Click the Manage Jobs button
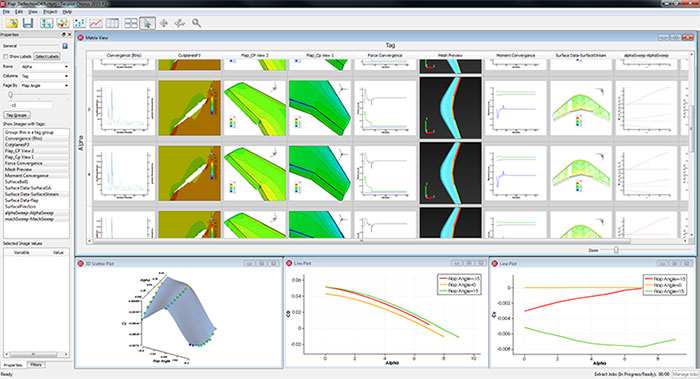 point(685,374)
